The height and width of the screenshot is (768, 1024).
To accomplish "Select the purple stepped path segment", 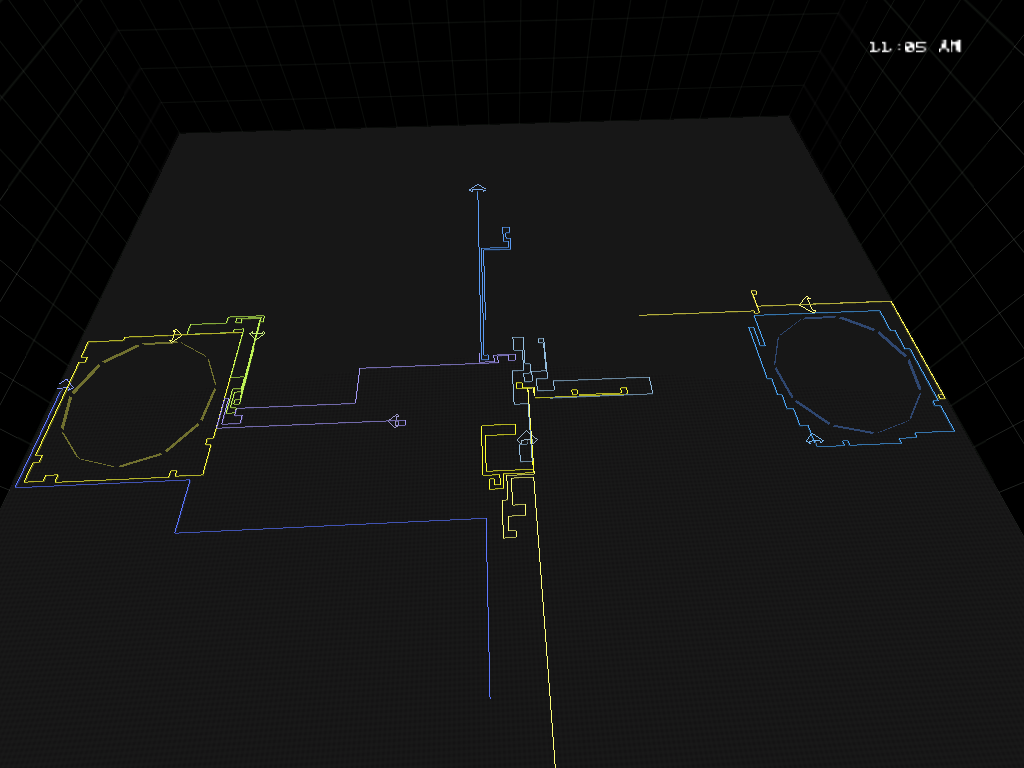I will tap(358, 386).
